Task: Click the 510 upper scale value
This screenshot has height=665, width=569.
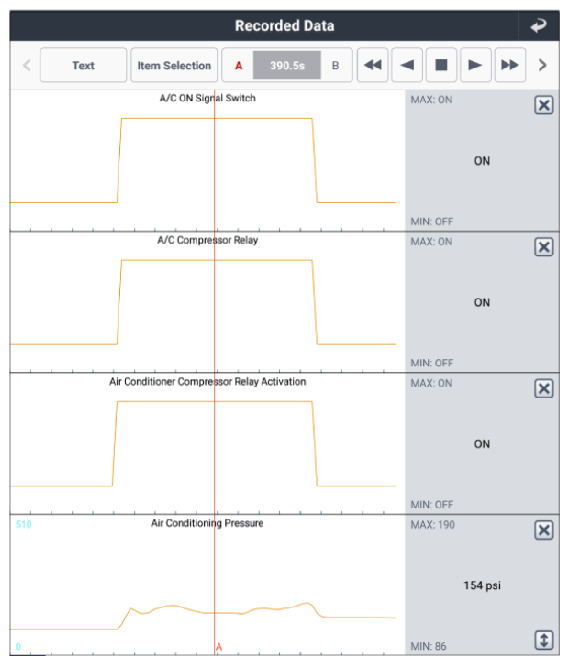Action: 24,525
